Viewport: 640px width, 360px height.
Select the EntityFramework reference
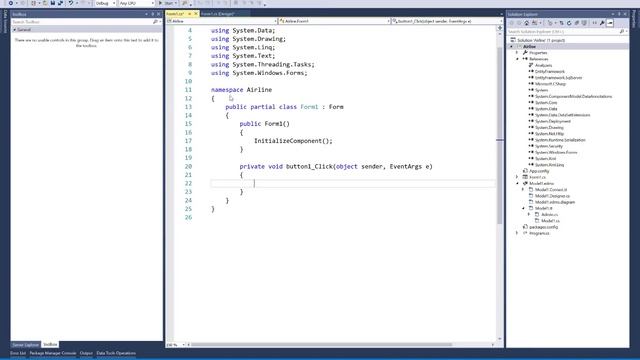click(550, 71)
